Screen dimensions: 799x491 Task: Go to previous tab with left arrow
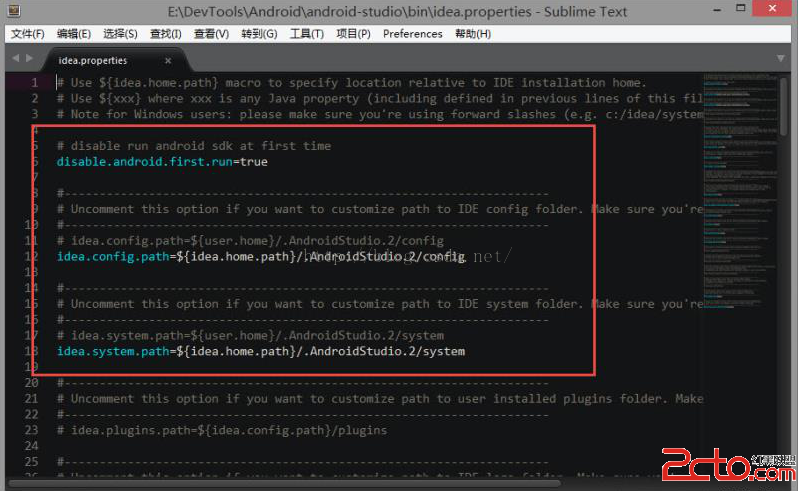15,58
